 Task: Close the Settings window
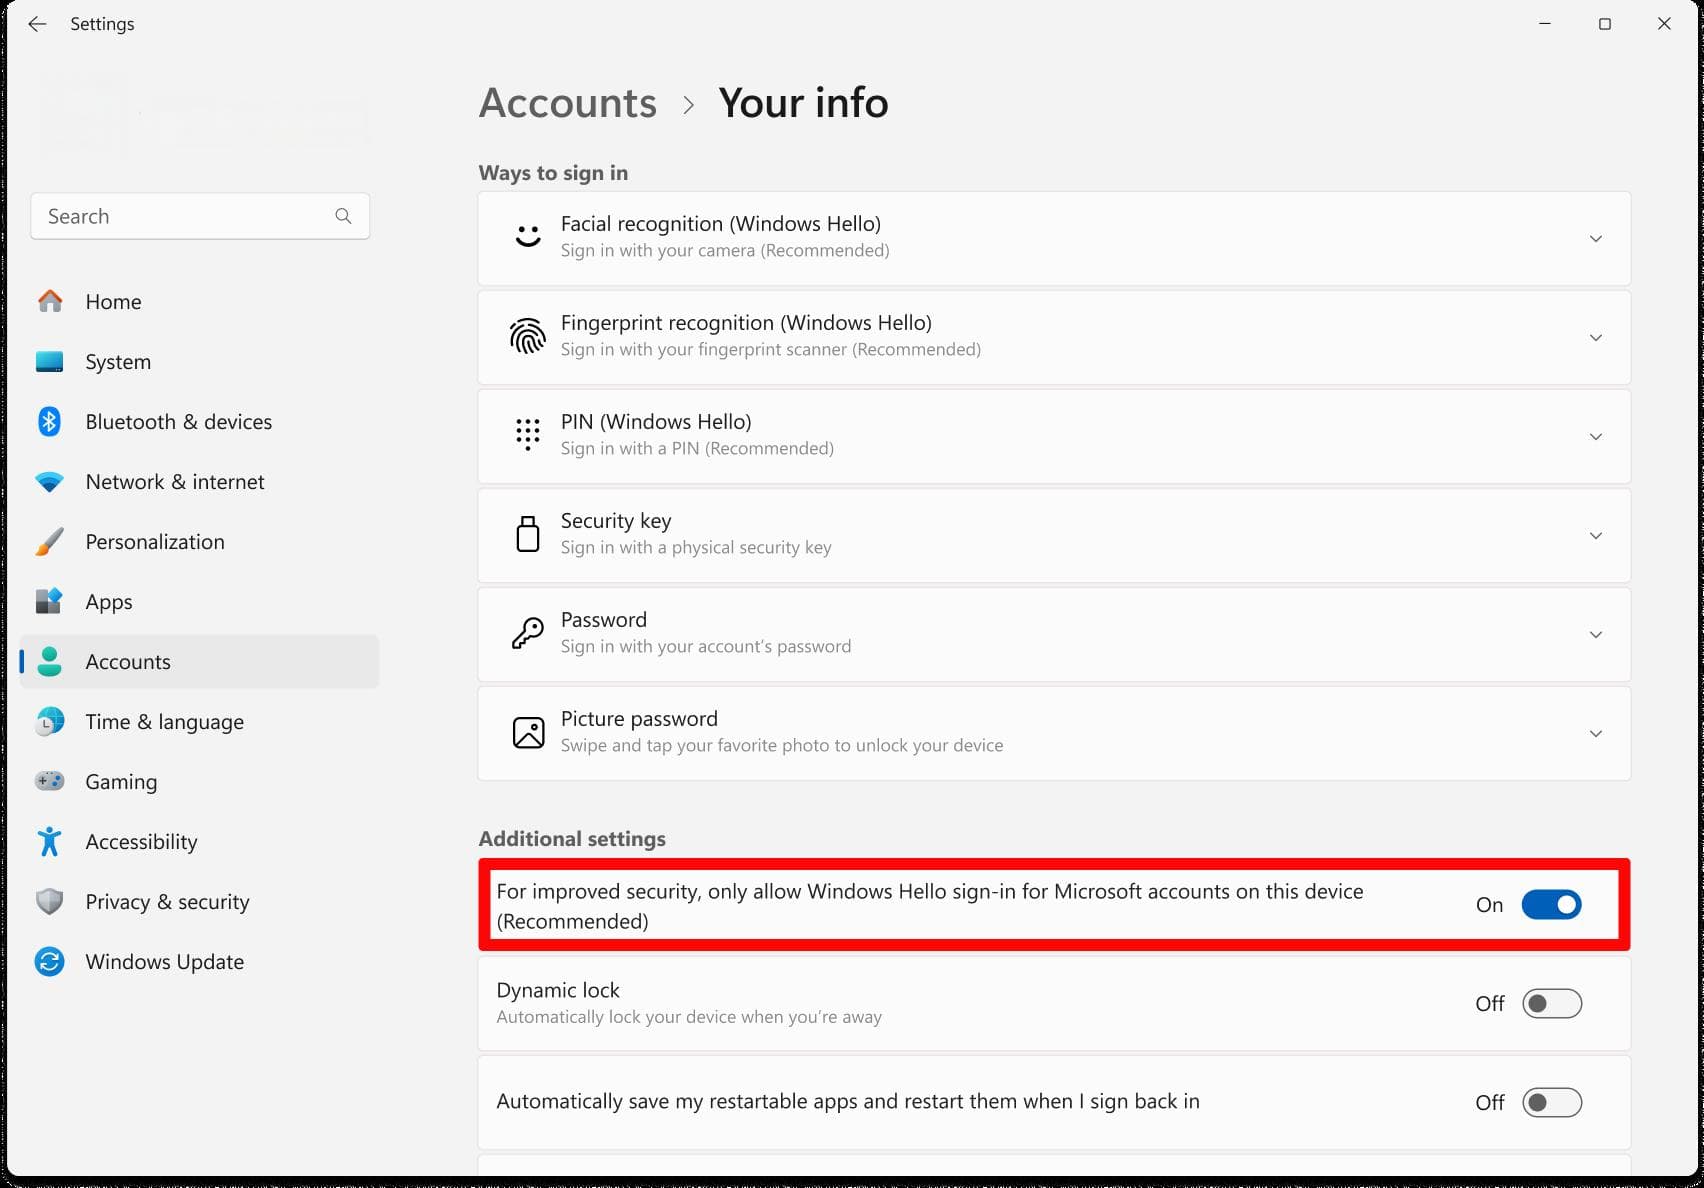pyautogui.click(x=1664, y=24)
